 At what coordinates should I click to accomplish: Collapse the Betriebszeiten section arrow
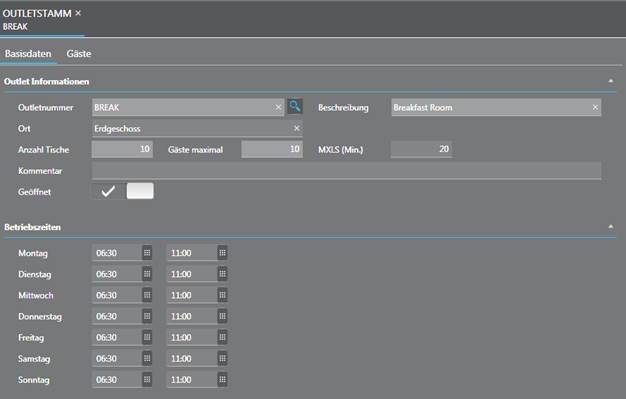[610, 227]
